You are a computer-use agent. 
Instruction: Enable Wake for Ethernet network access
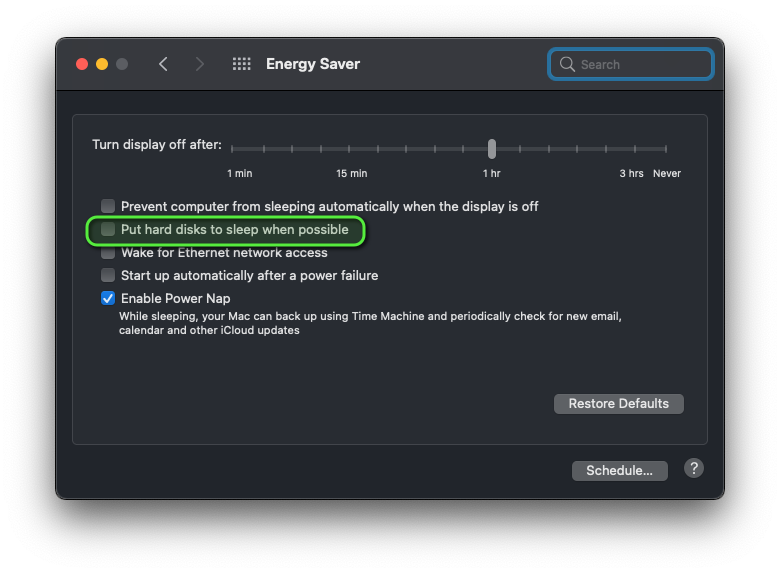pyautogui.click(x=108, y=253)
